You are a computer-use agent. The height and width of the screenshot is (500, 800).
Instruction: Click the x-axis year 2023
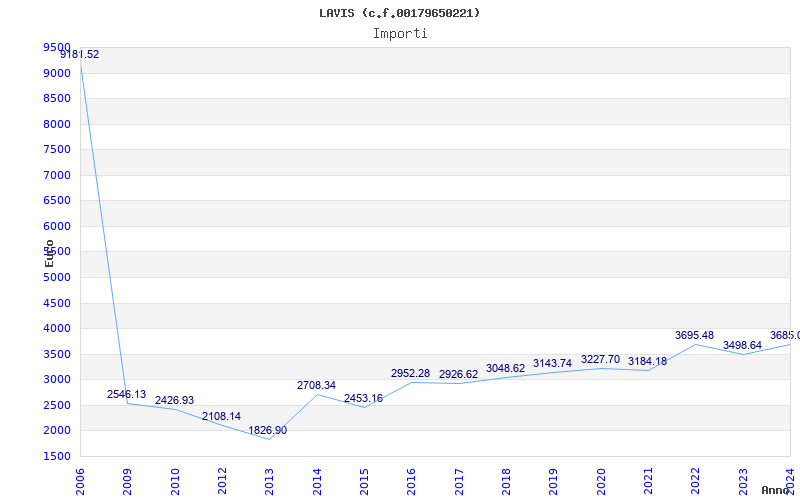pos(743,482)
